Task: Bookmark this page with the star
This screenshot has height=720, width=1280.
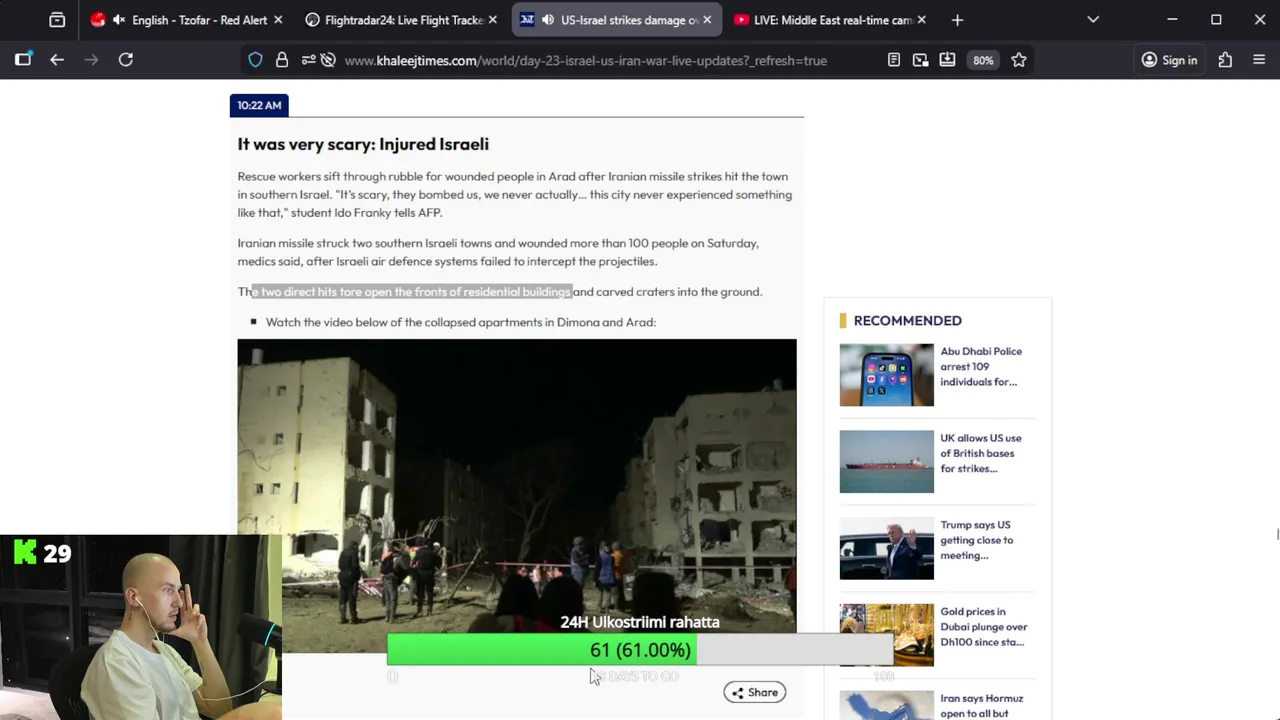Action: click(x=1018, y=60)
